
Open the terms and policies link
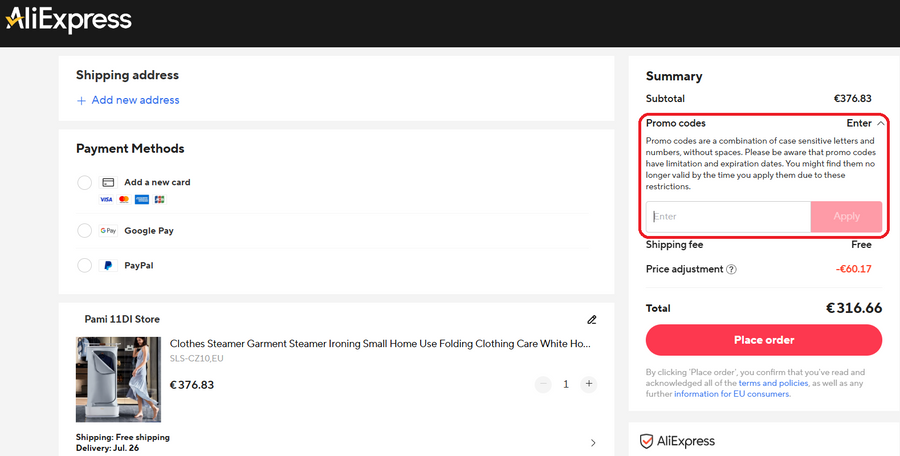click(771, 383)
